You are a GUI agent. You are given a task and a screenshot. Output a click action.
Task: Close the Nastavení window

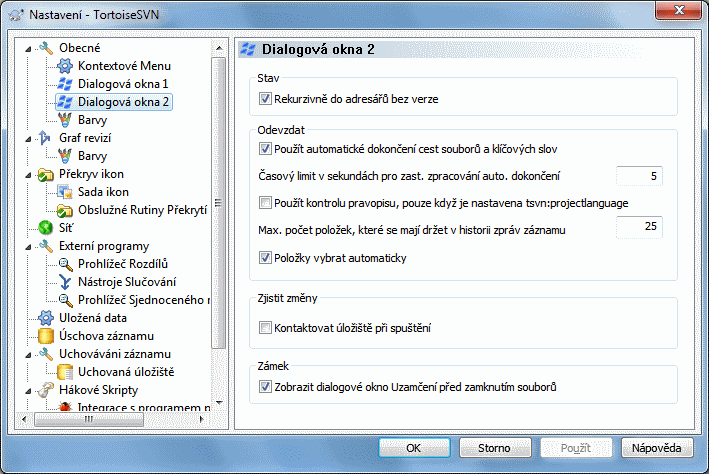678,10
